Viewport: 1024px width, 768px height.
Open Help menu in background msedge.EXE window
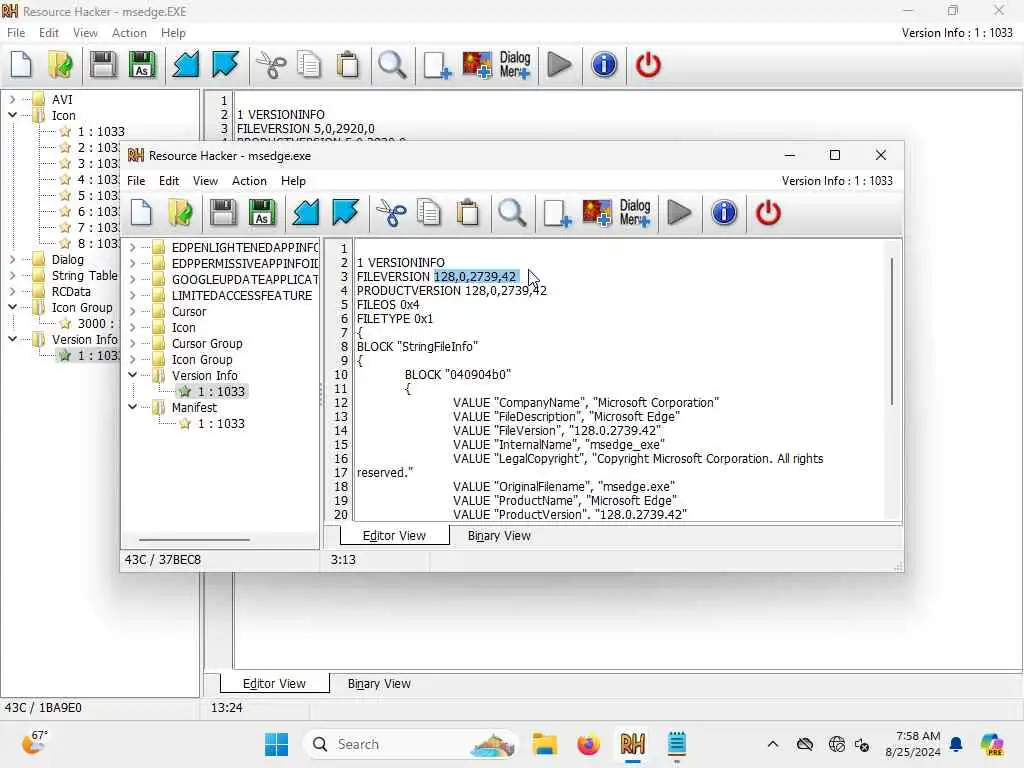[x=173, y=33]
